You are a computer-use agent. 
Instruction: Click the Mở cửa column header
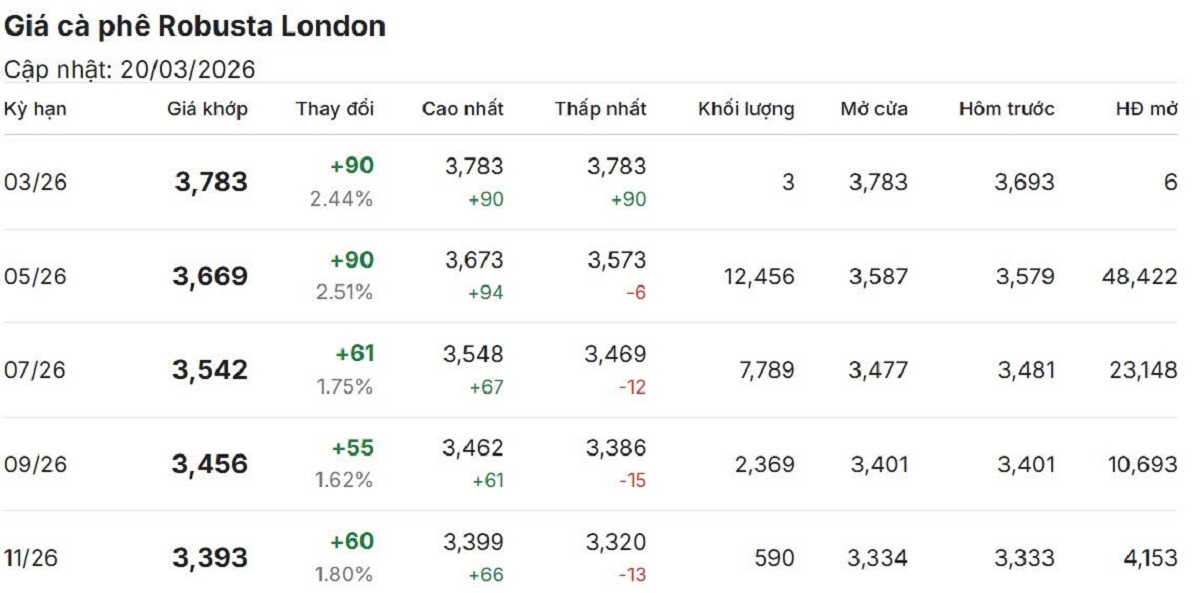point(874,109)
